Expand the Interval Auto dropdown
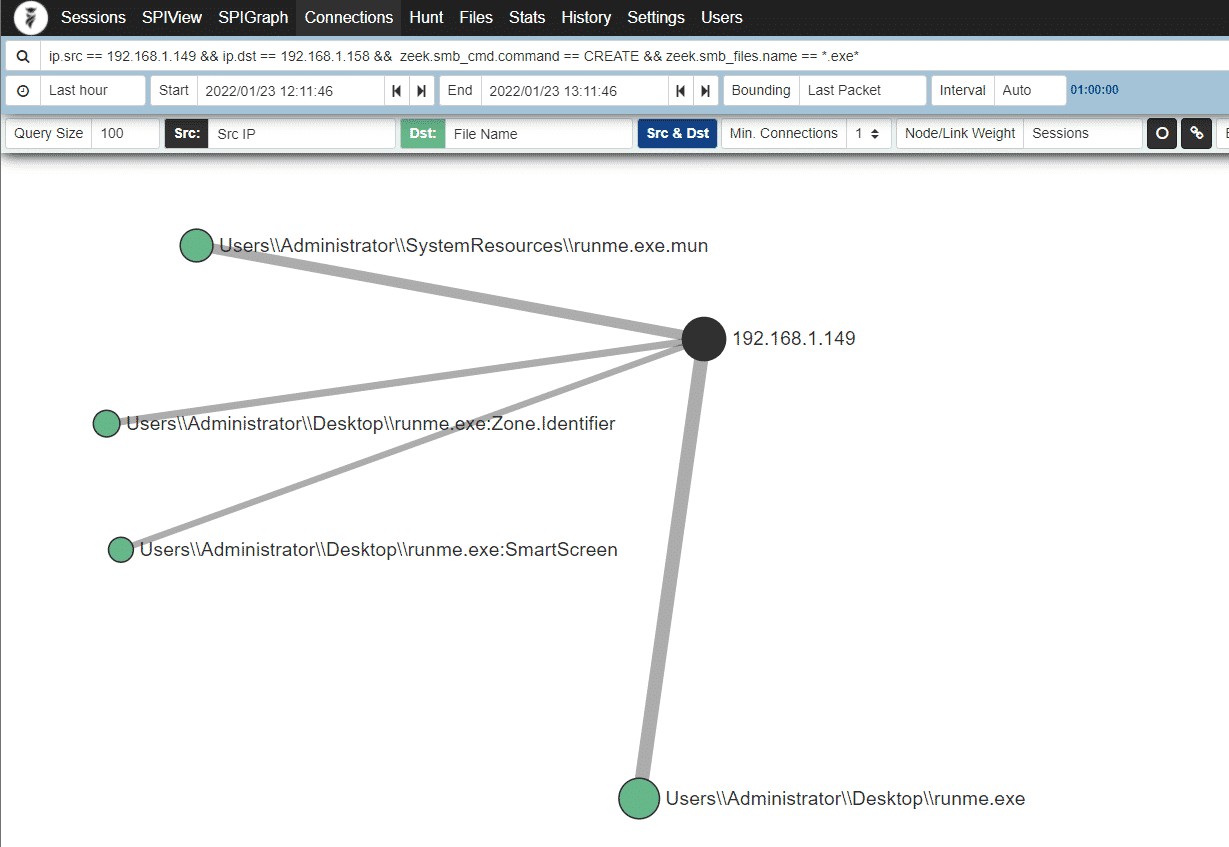This screenshot has width=1229, height=847. 1029,90
